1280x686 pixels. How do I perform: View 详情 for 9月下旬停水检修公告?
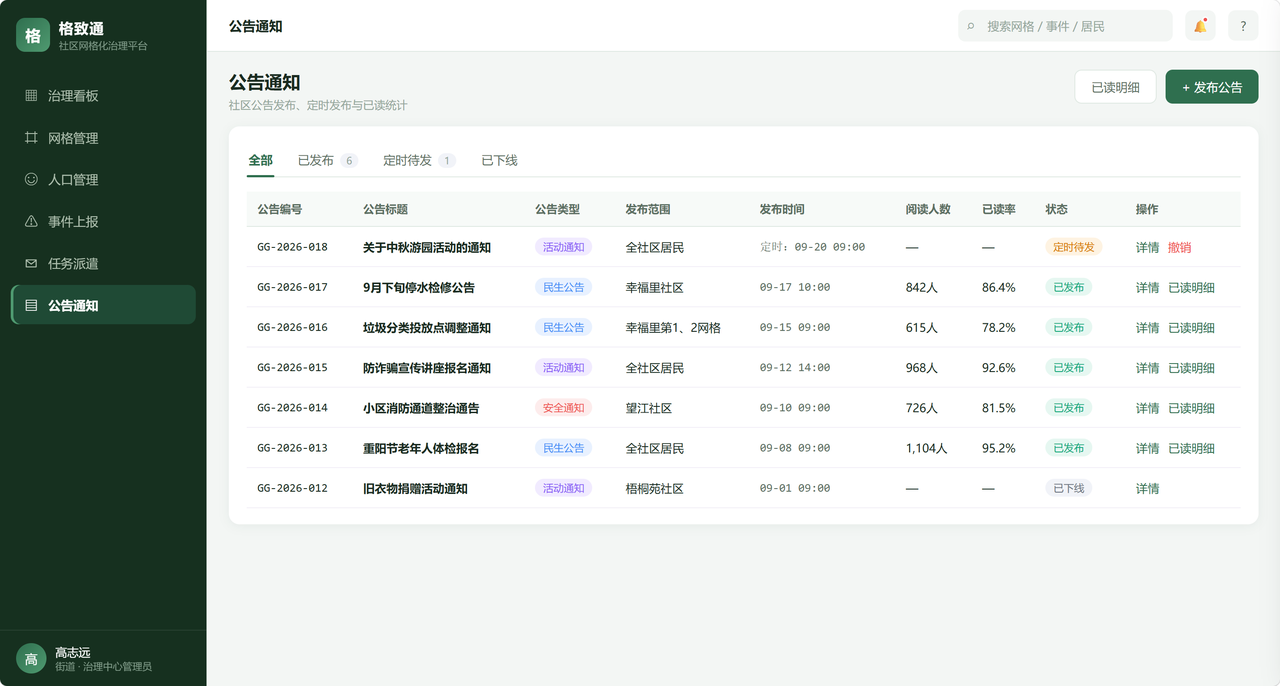point(1148,288)
